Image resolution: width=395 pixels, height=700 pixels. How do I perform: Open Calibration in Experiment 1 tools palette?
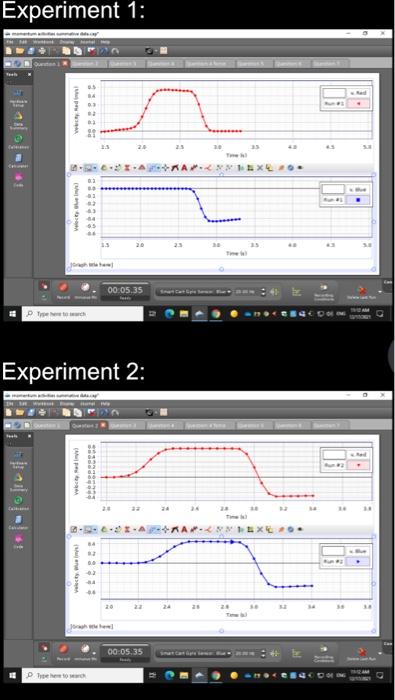(x=18, y=141)
